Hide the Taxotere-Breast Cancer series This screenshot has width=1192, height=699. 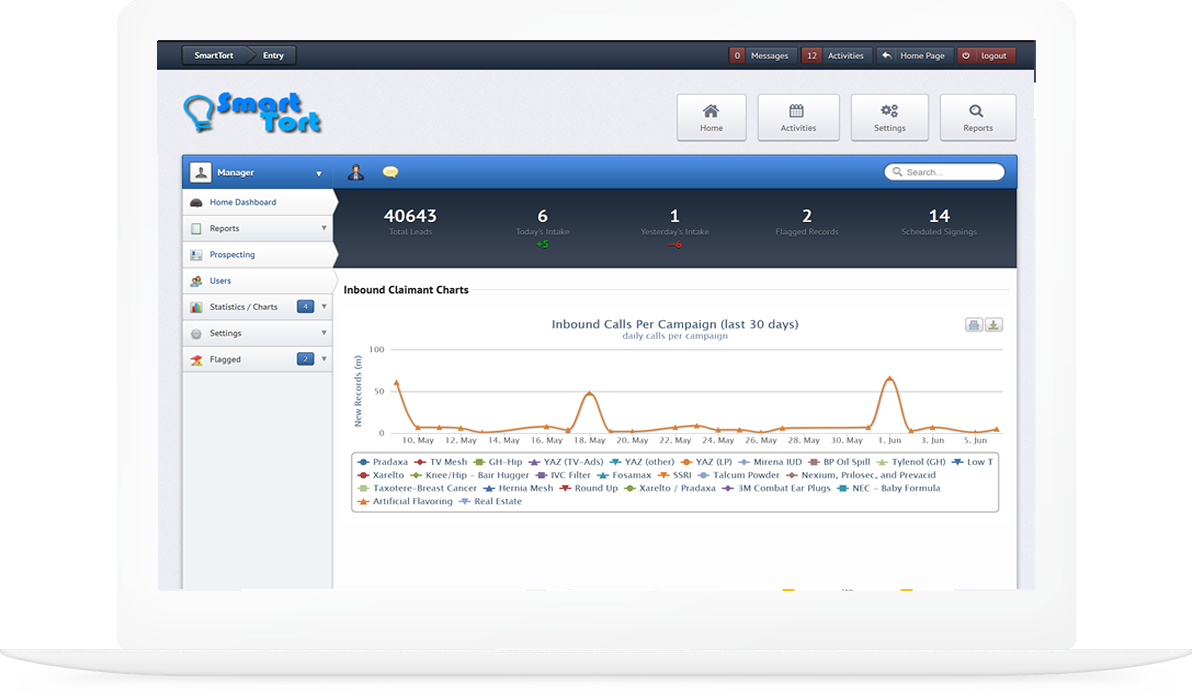[417, 488]
